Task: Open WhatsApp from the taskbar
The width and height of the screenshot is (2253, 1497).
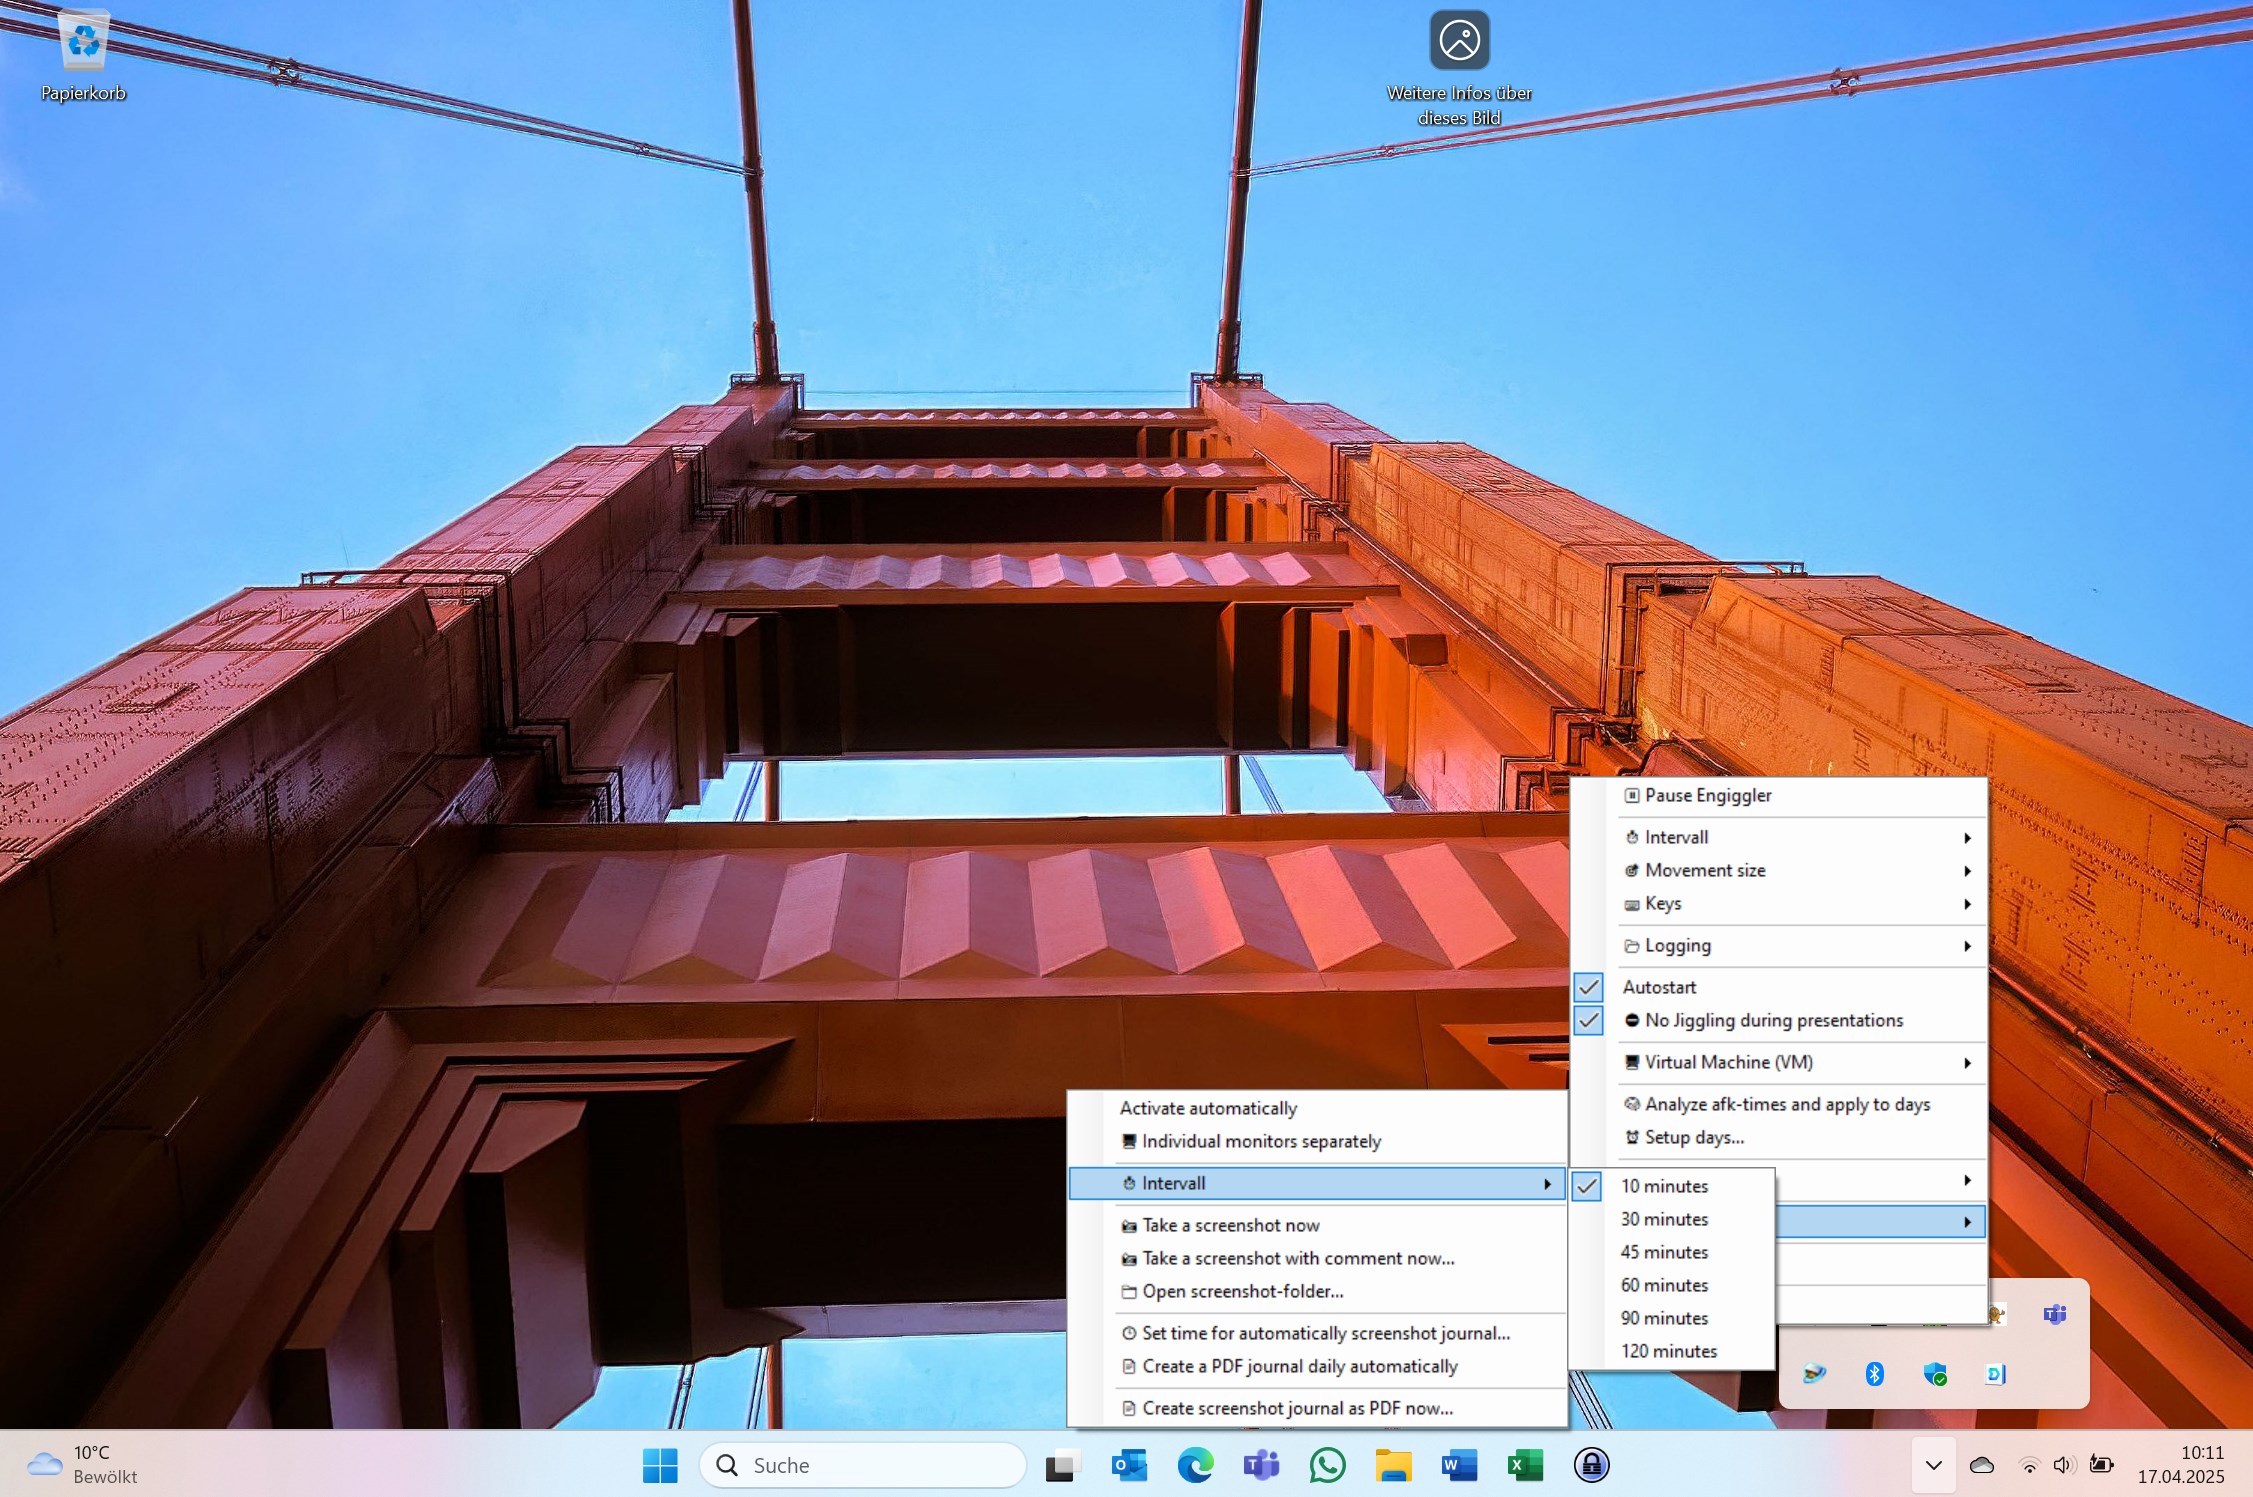Action: pos(1327,1465)
